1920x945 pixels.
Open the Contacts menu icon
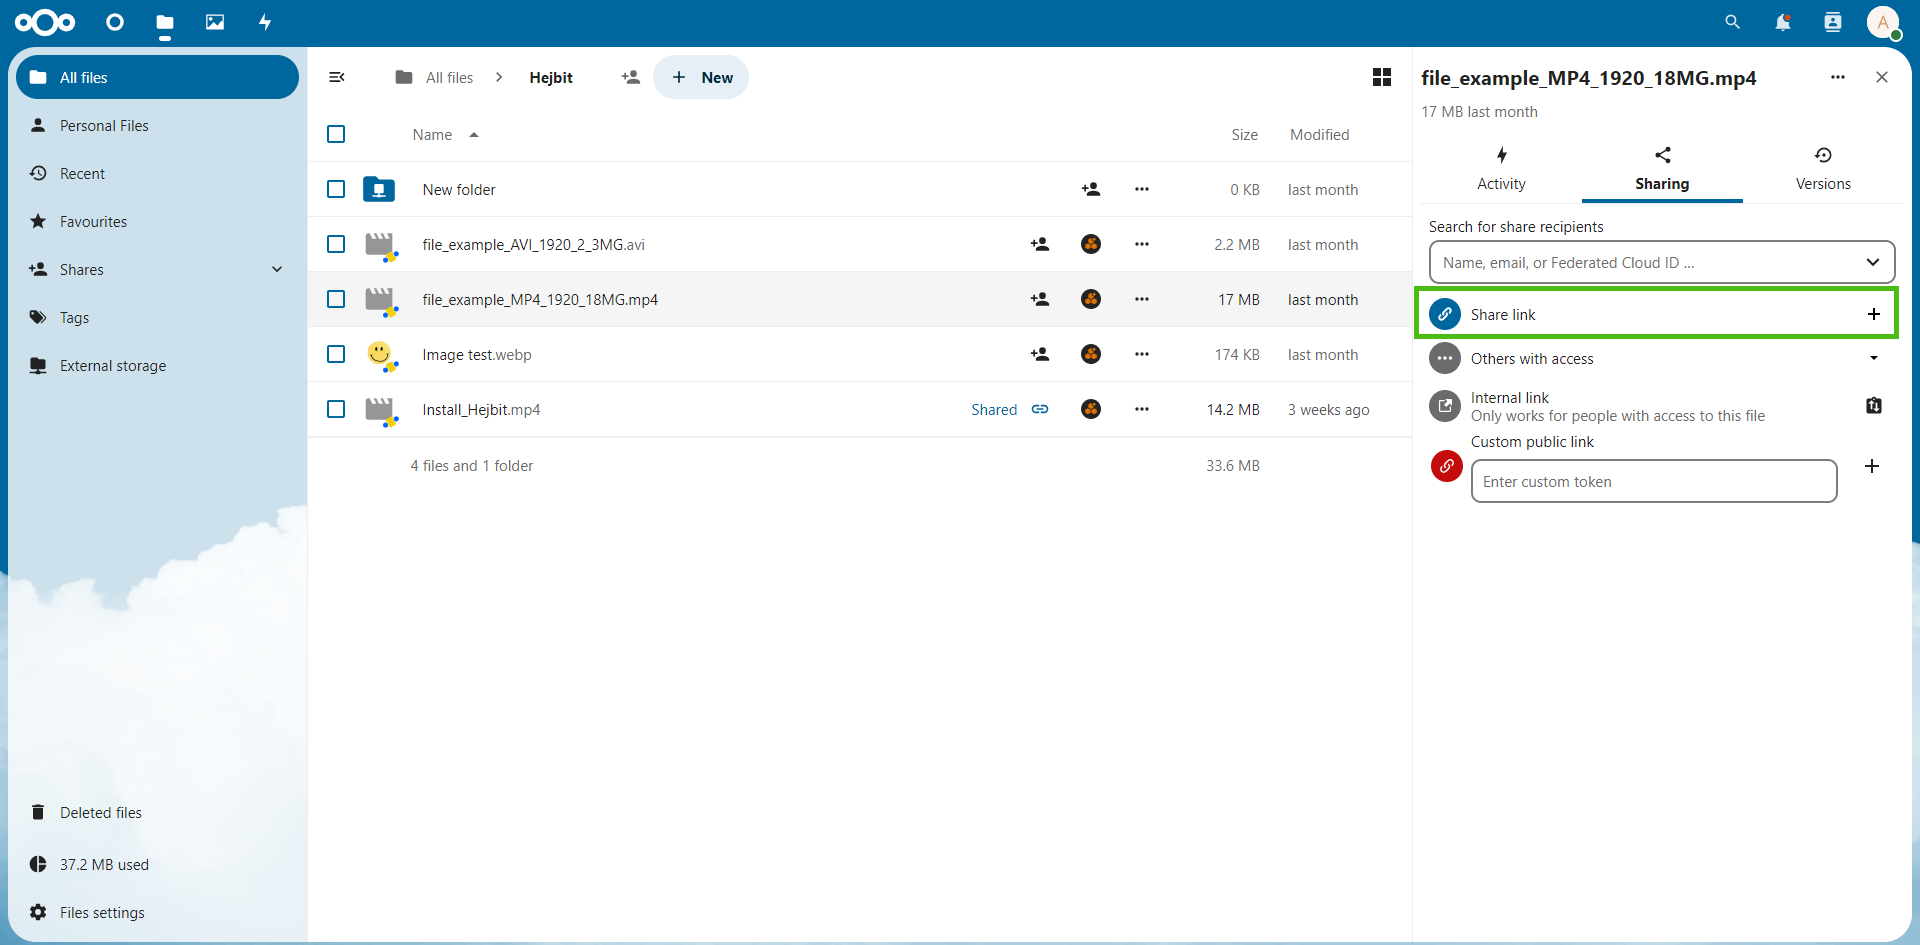[1832, 22]
